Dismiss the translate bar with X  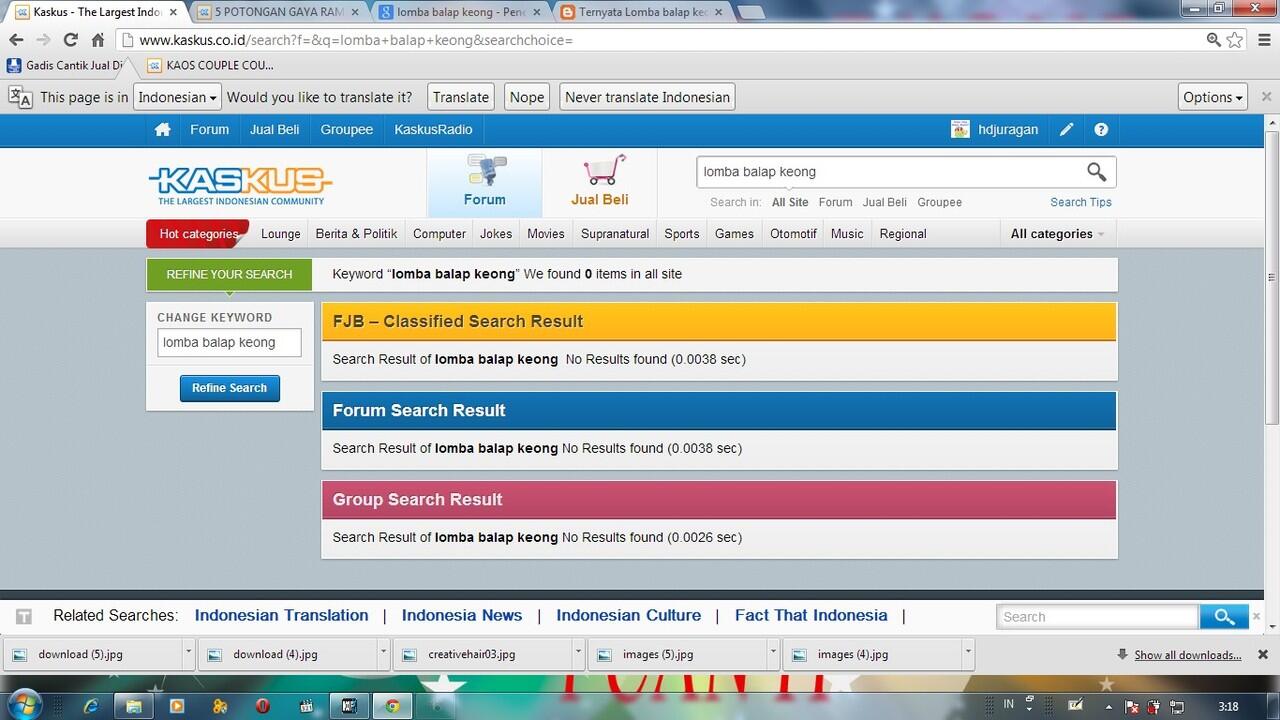point(1266,97)
